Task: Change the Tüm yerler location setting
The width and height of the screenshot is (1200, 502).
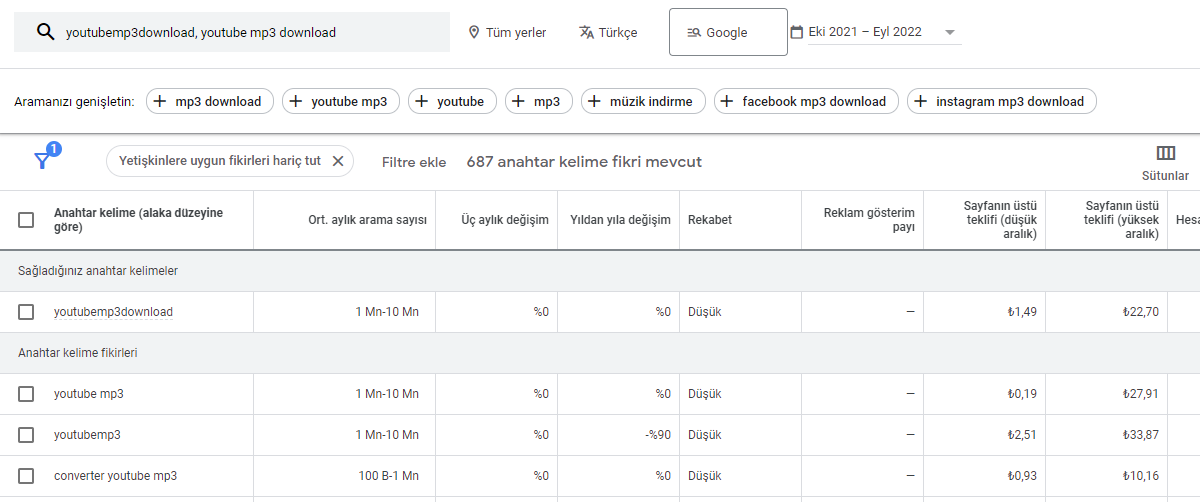Action: 507,32
